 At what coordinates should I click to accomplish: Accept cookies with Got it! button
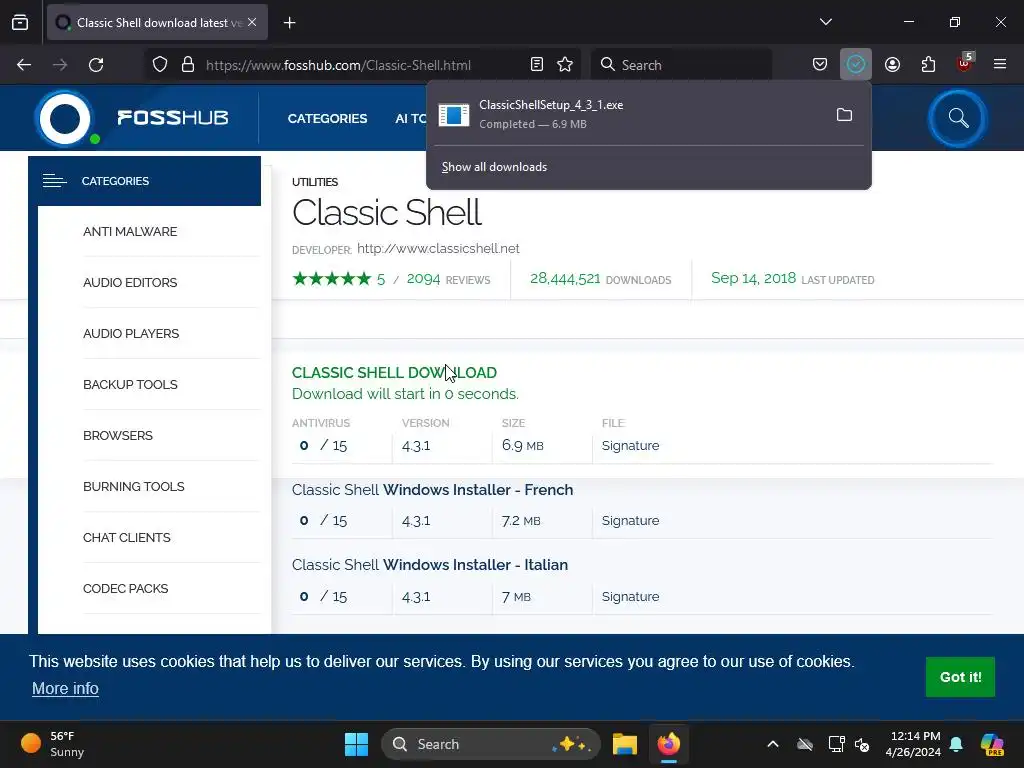960,677
